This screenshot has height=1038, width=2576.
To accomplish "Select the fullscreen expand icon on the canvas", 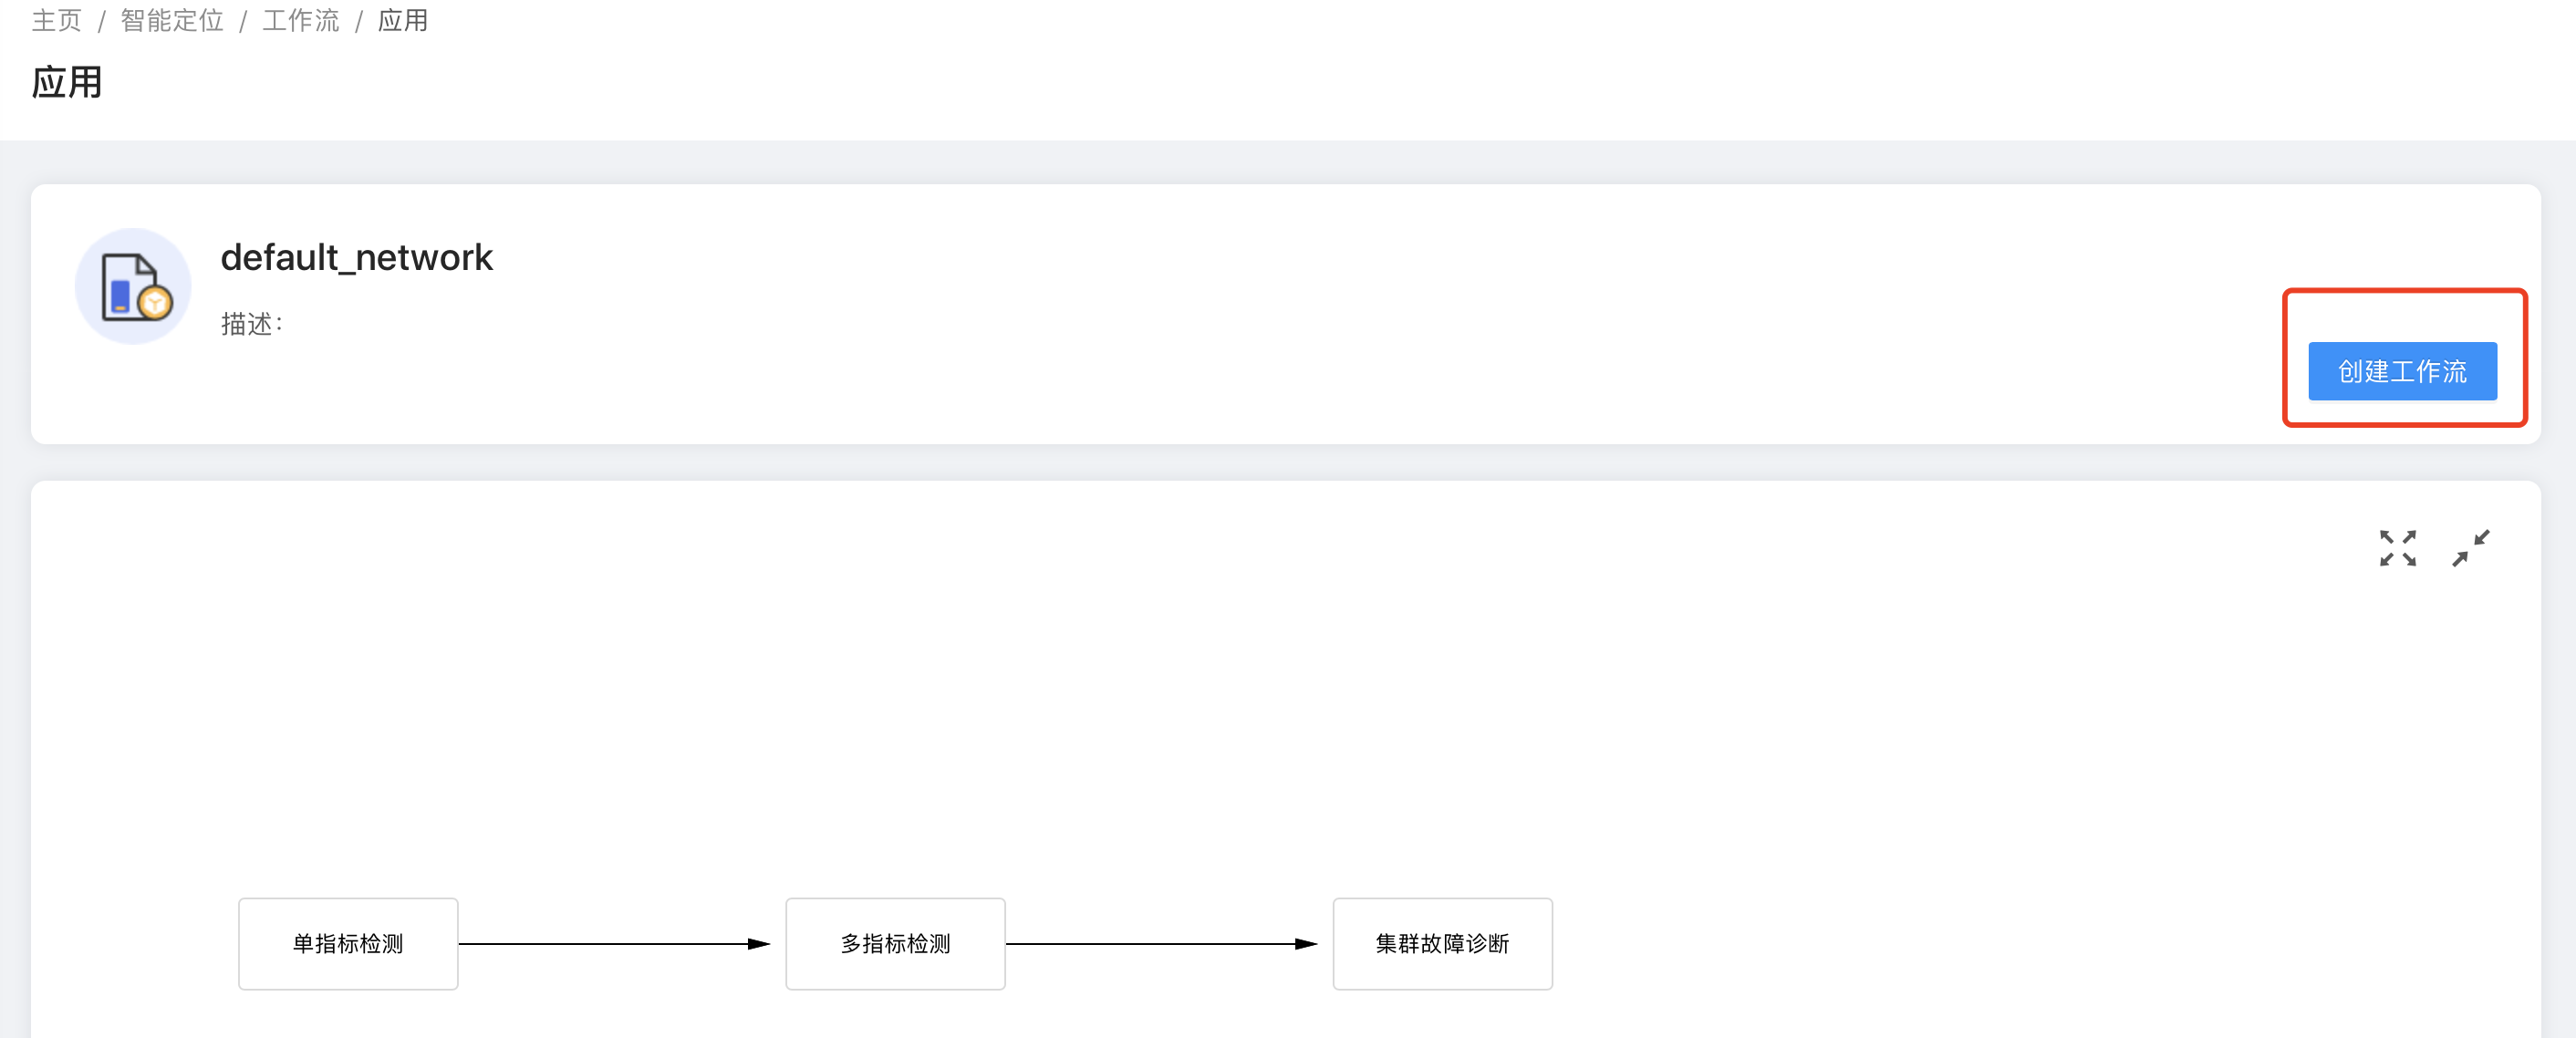I will [2398, 547].
